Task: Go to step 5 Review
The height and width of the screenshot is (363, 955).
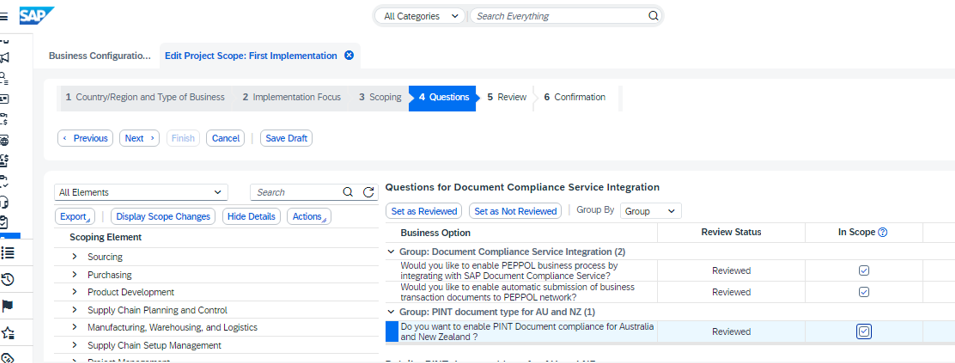Action: 507,97
